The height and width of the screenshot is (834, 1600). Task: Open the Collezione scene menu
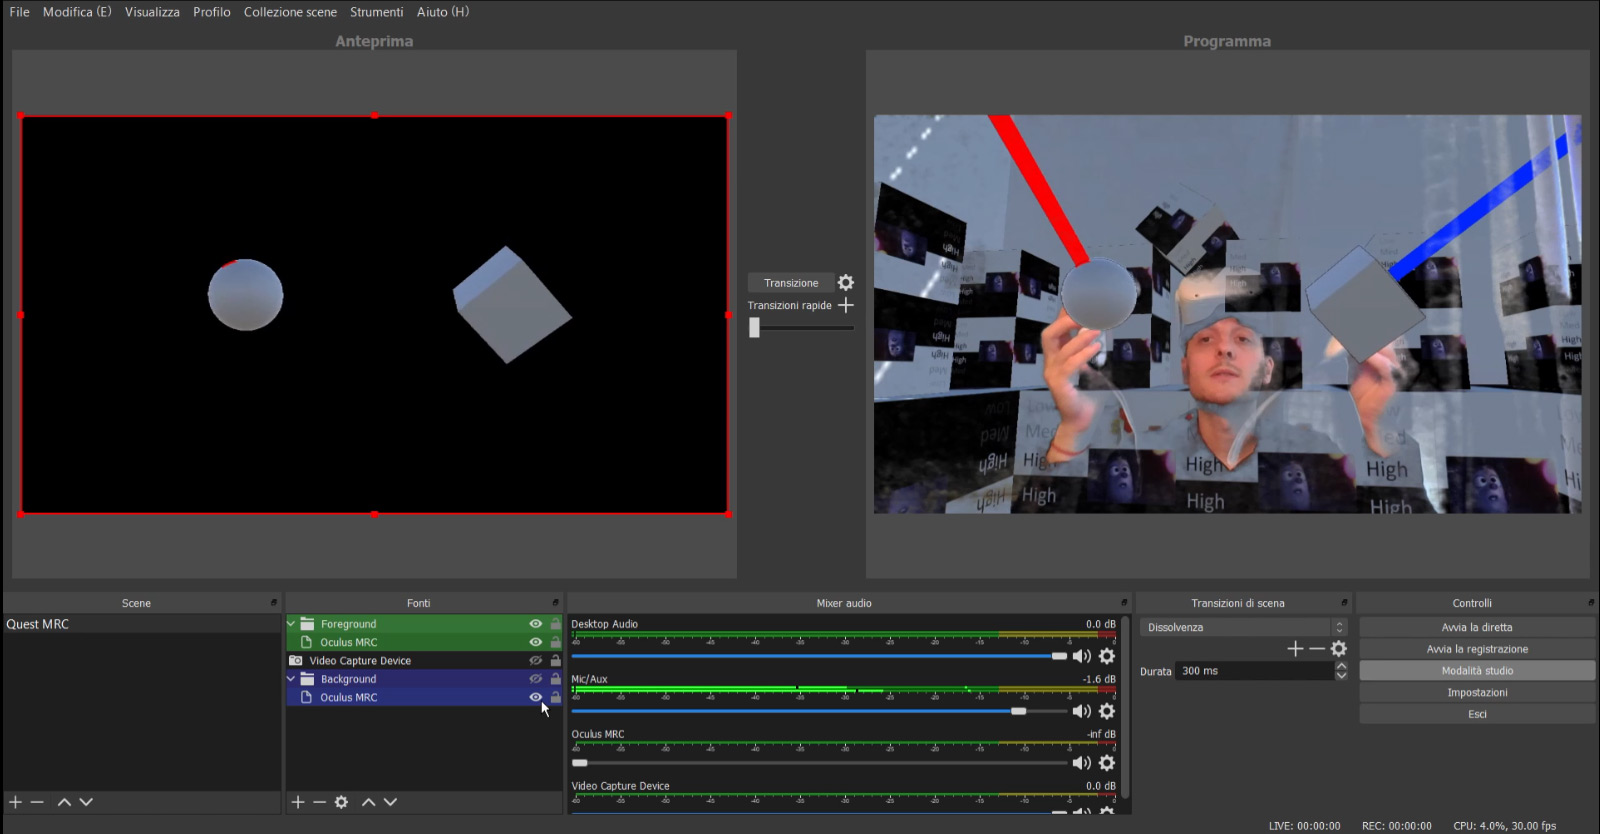pyautogui.click(x=290, y=12)
